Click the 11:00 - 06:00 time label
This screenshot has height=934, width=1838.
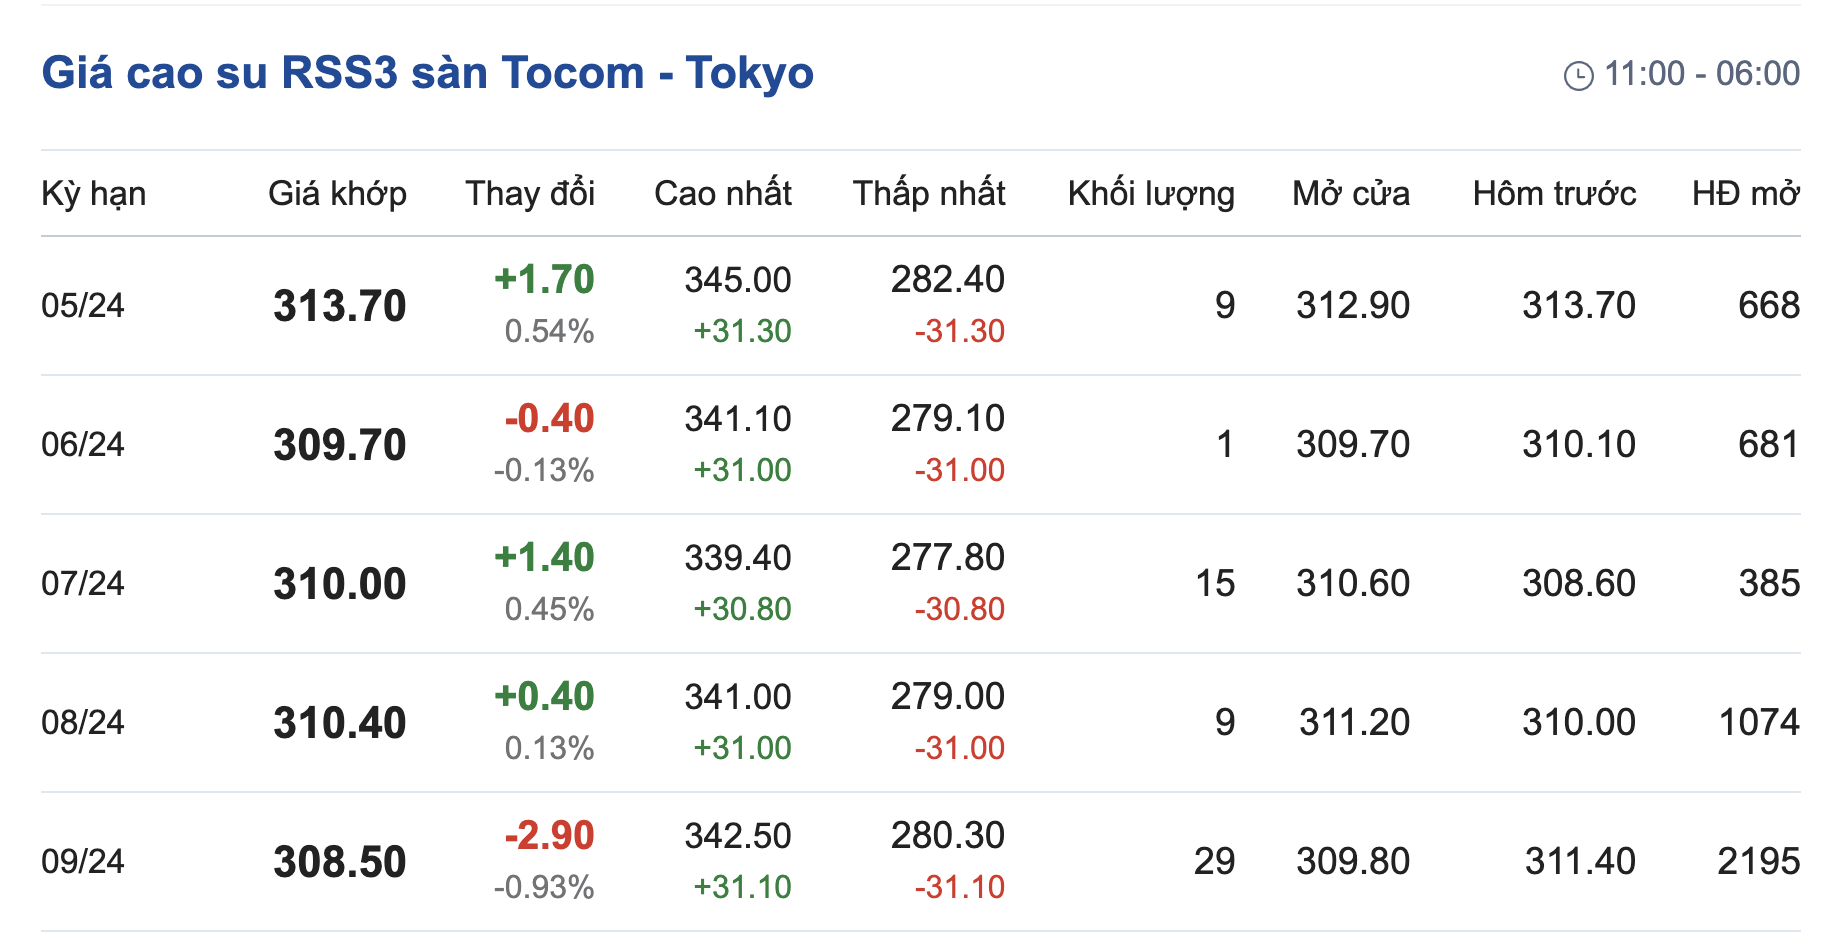tap(1701, 73)
